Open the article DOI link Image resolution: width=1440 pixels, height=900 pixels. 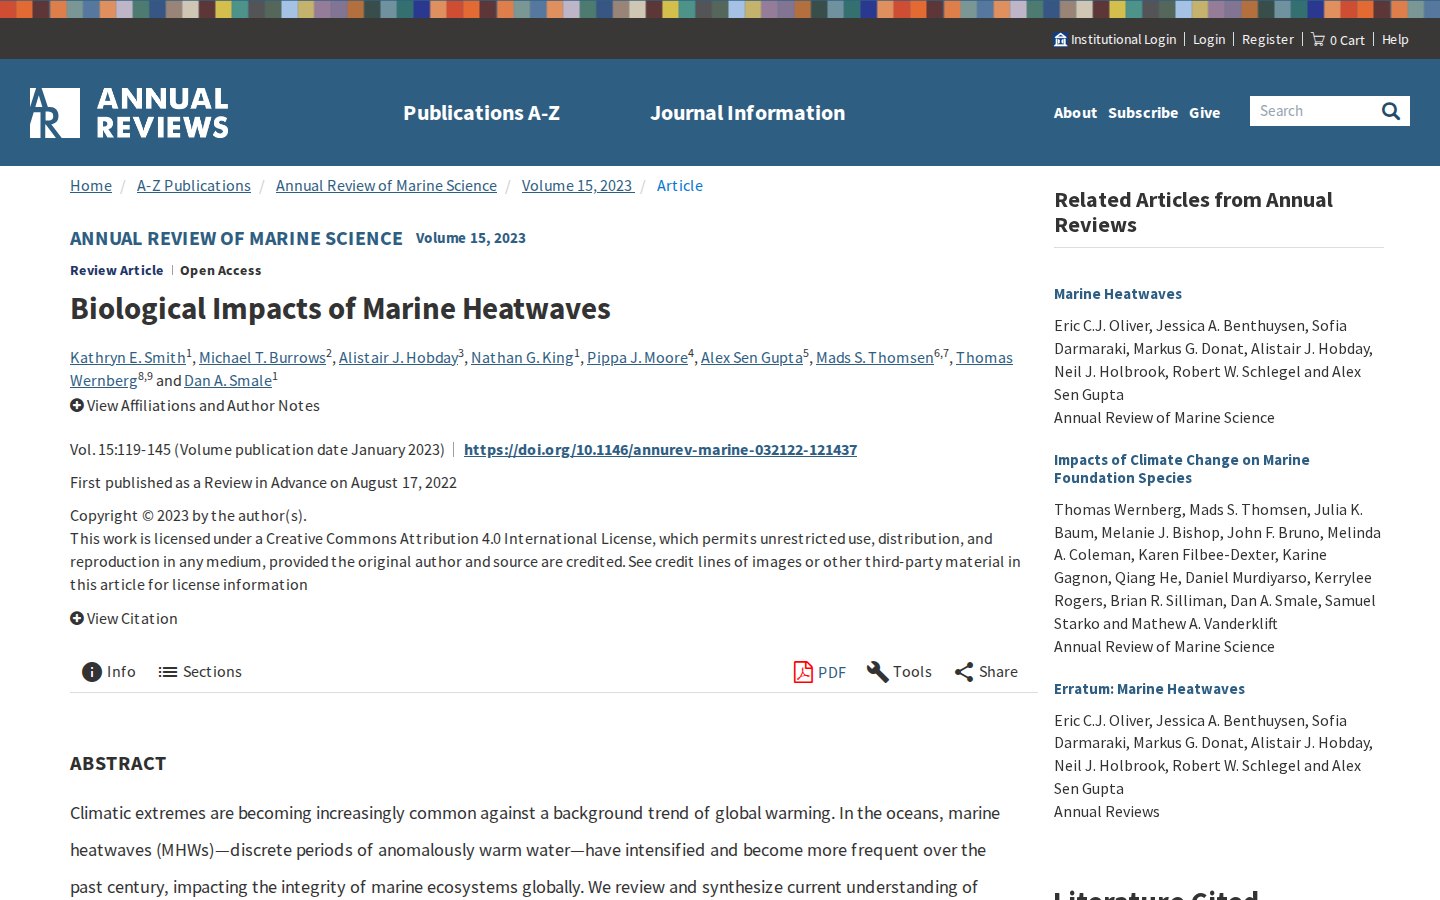pyautogui.click(x=660, y=450)
